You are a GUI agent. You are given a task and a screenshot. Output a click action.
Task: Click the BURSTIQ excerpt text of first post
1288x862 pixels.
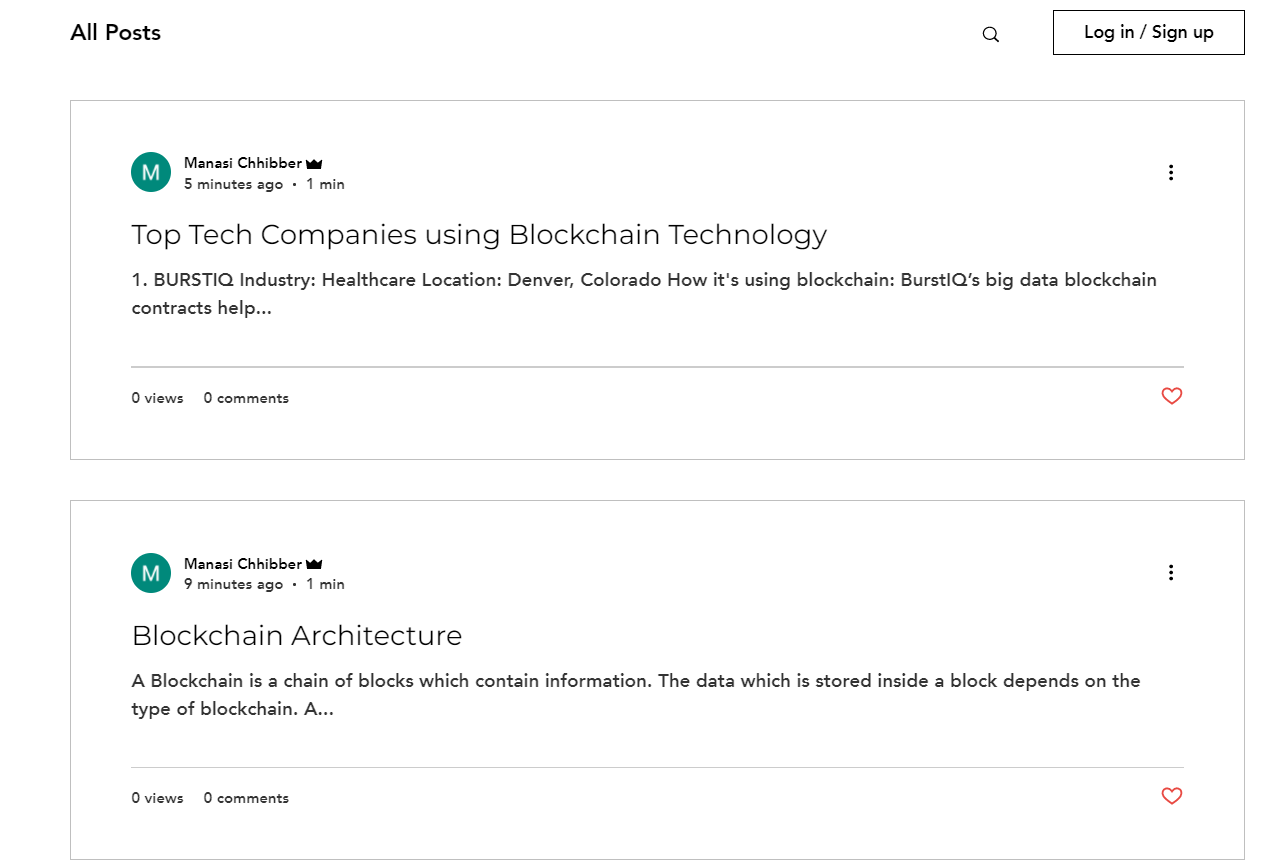(x=643, y=293)
